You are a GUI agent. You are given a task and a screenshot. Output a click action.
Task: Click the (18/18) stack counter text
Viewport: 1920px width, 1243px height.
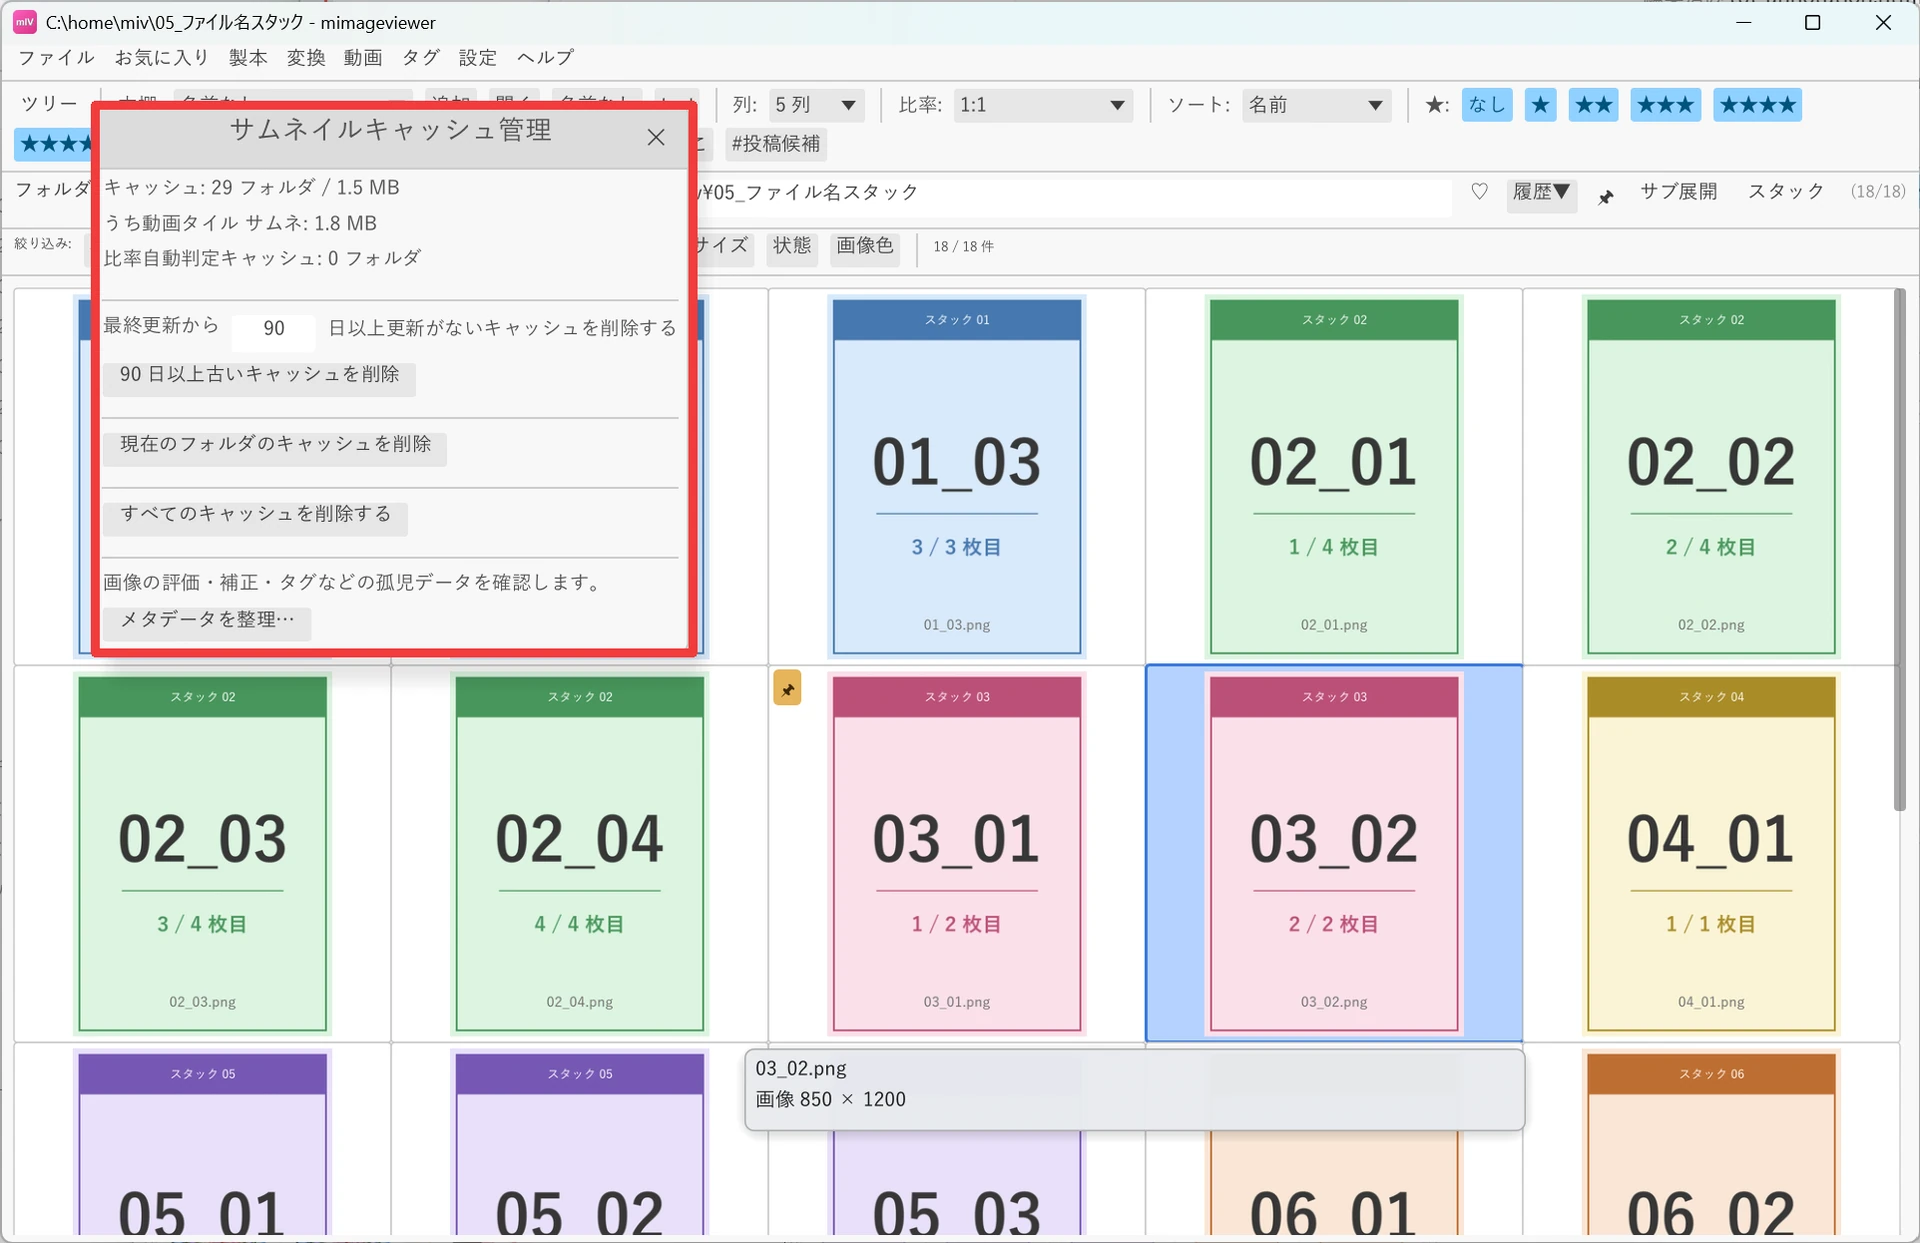coord(1877,191)
